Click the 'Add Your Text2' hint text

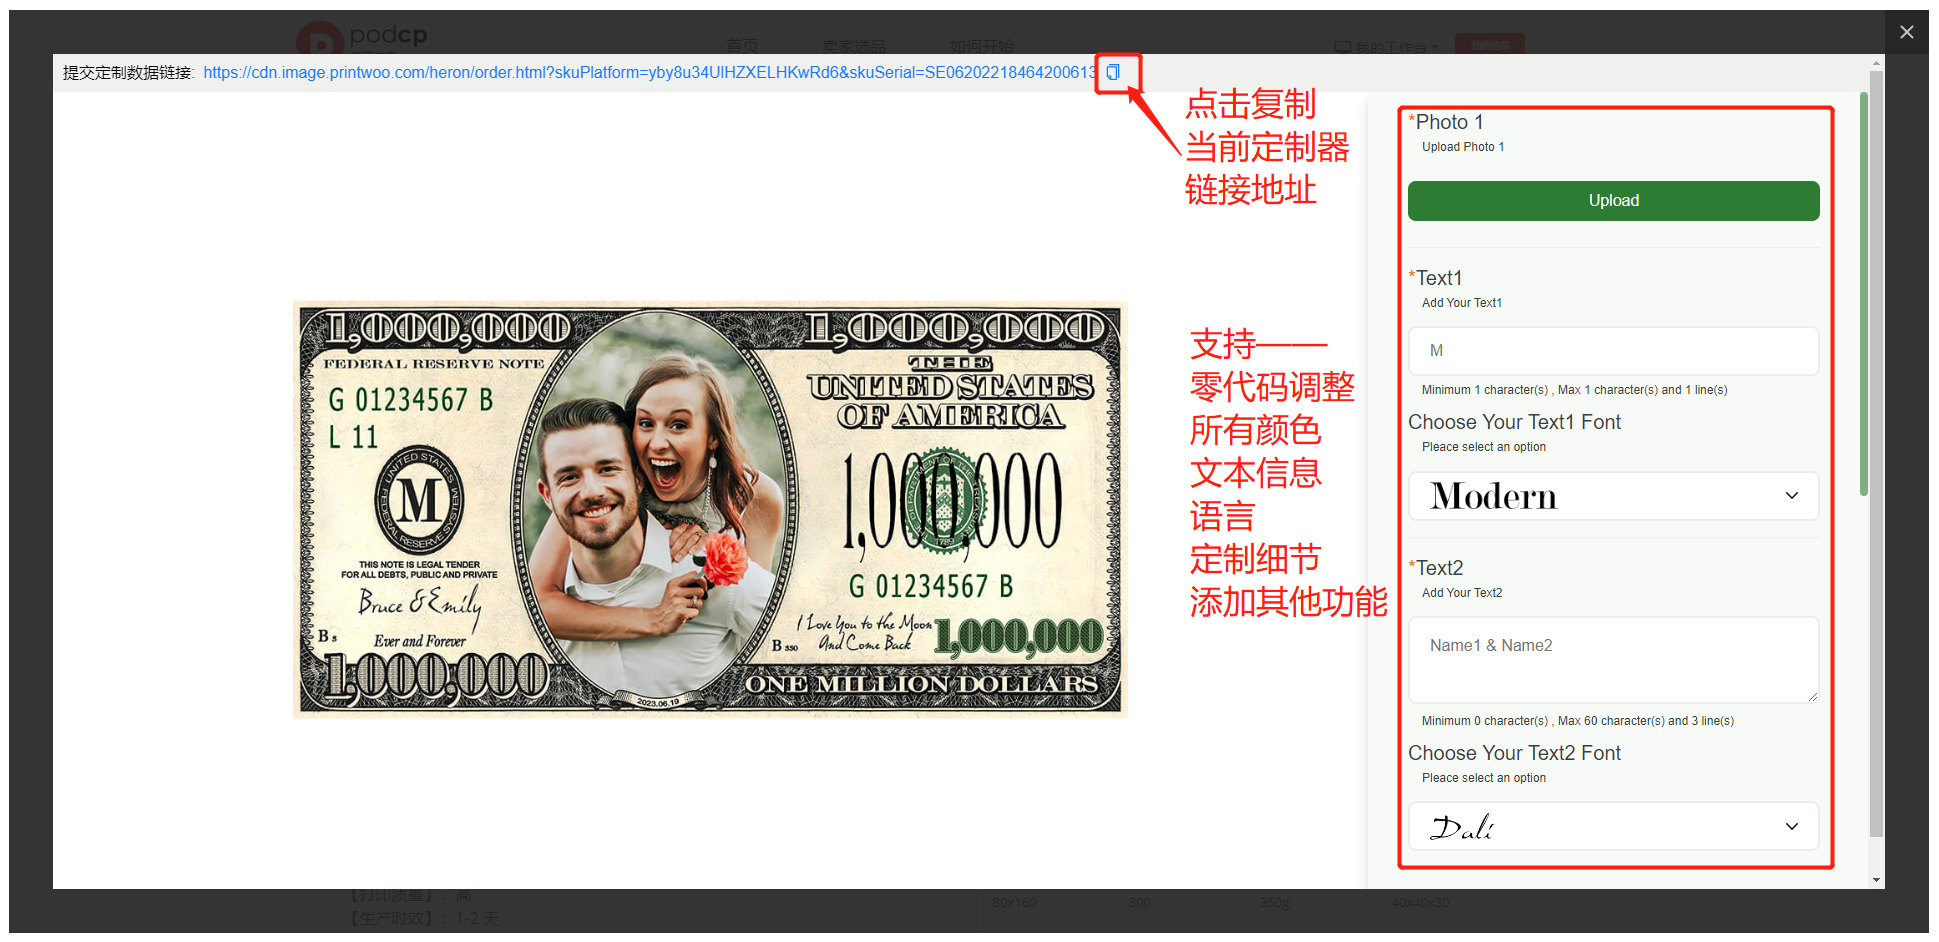[x=1462, y=593]
